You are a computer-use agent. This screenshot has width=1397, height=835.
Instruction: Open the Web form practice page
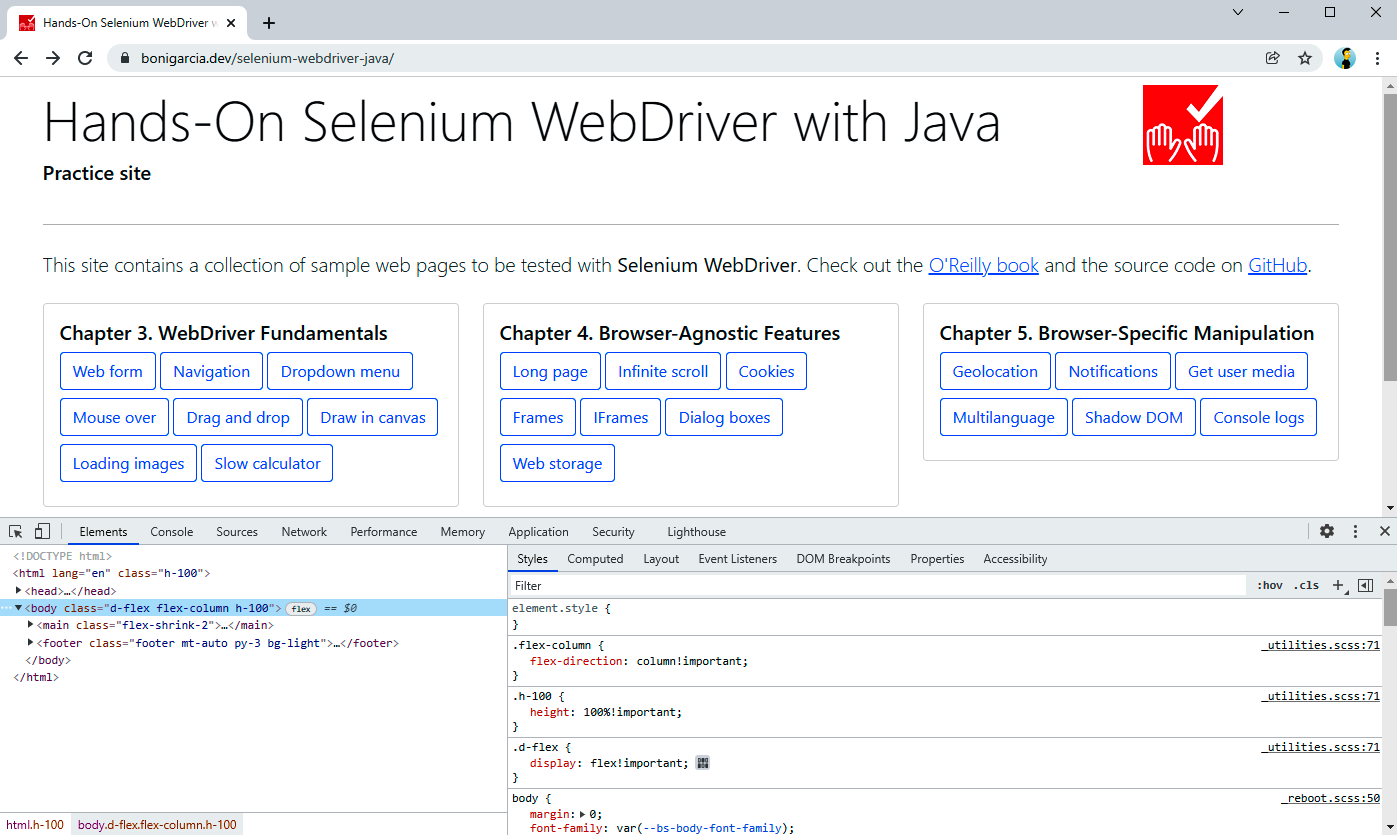108,371
